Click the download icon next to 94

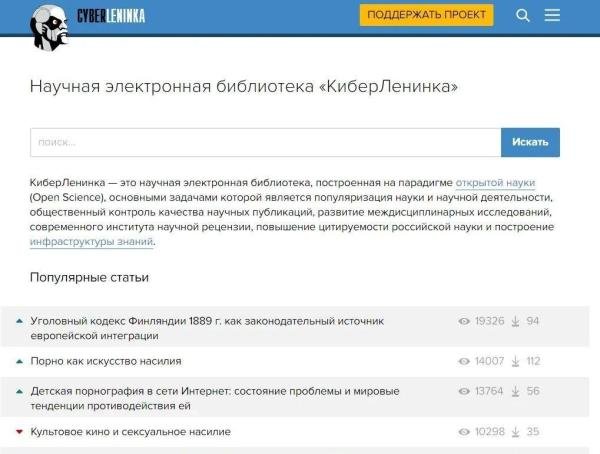515,321
